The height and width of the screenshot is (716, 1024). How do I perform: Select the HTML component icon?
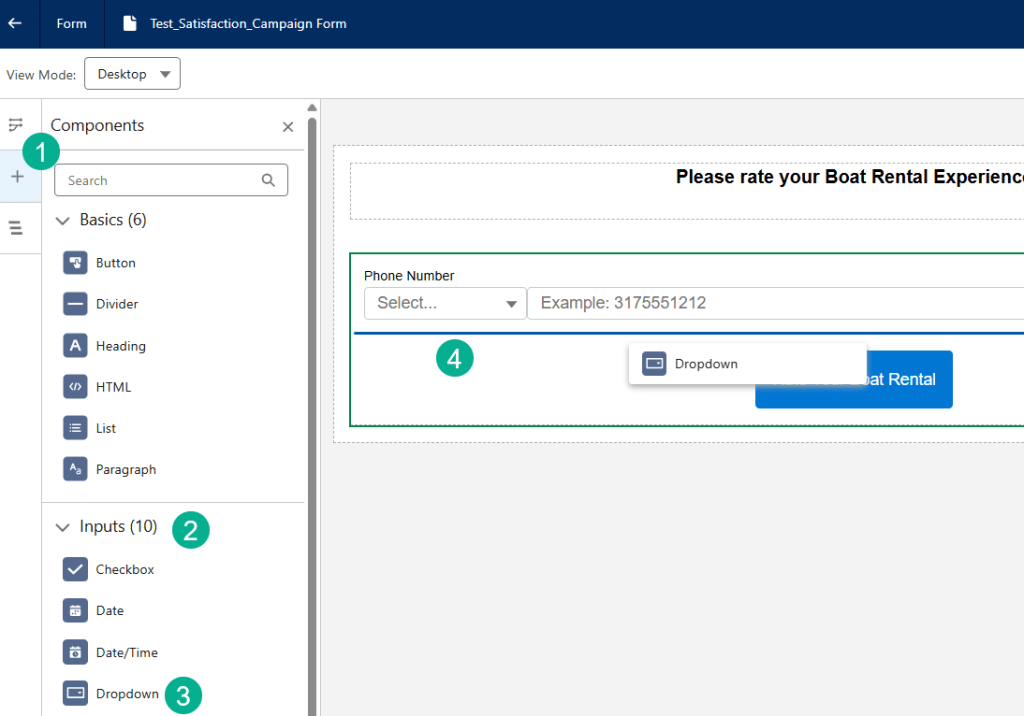[x=75, y=387]
